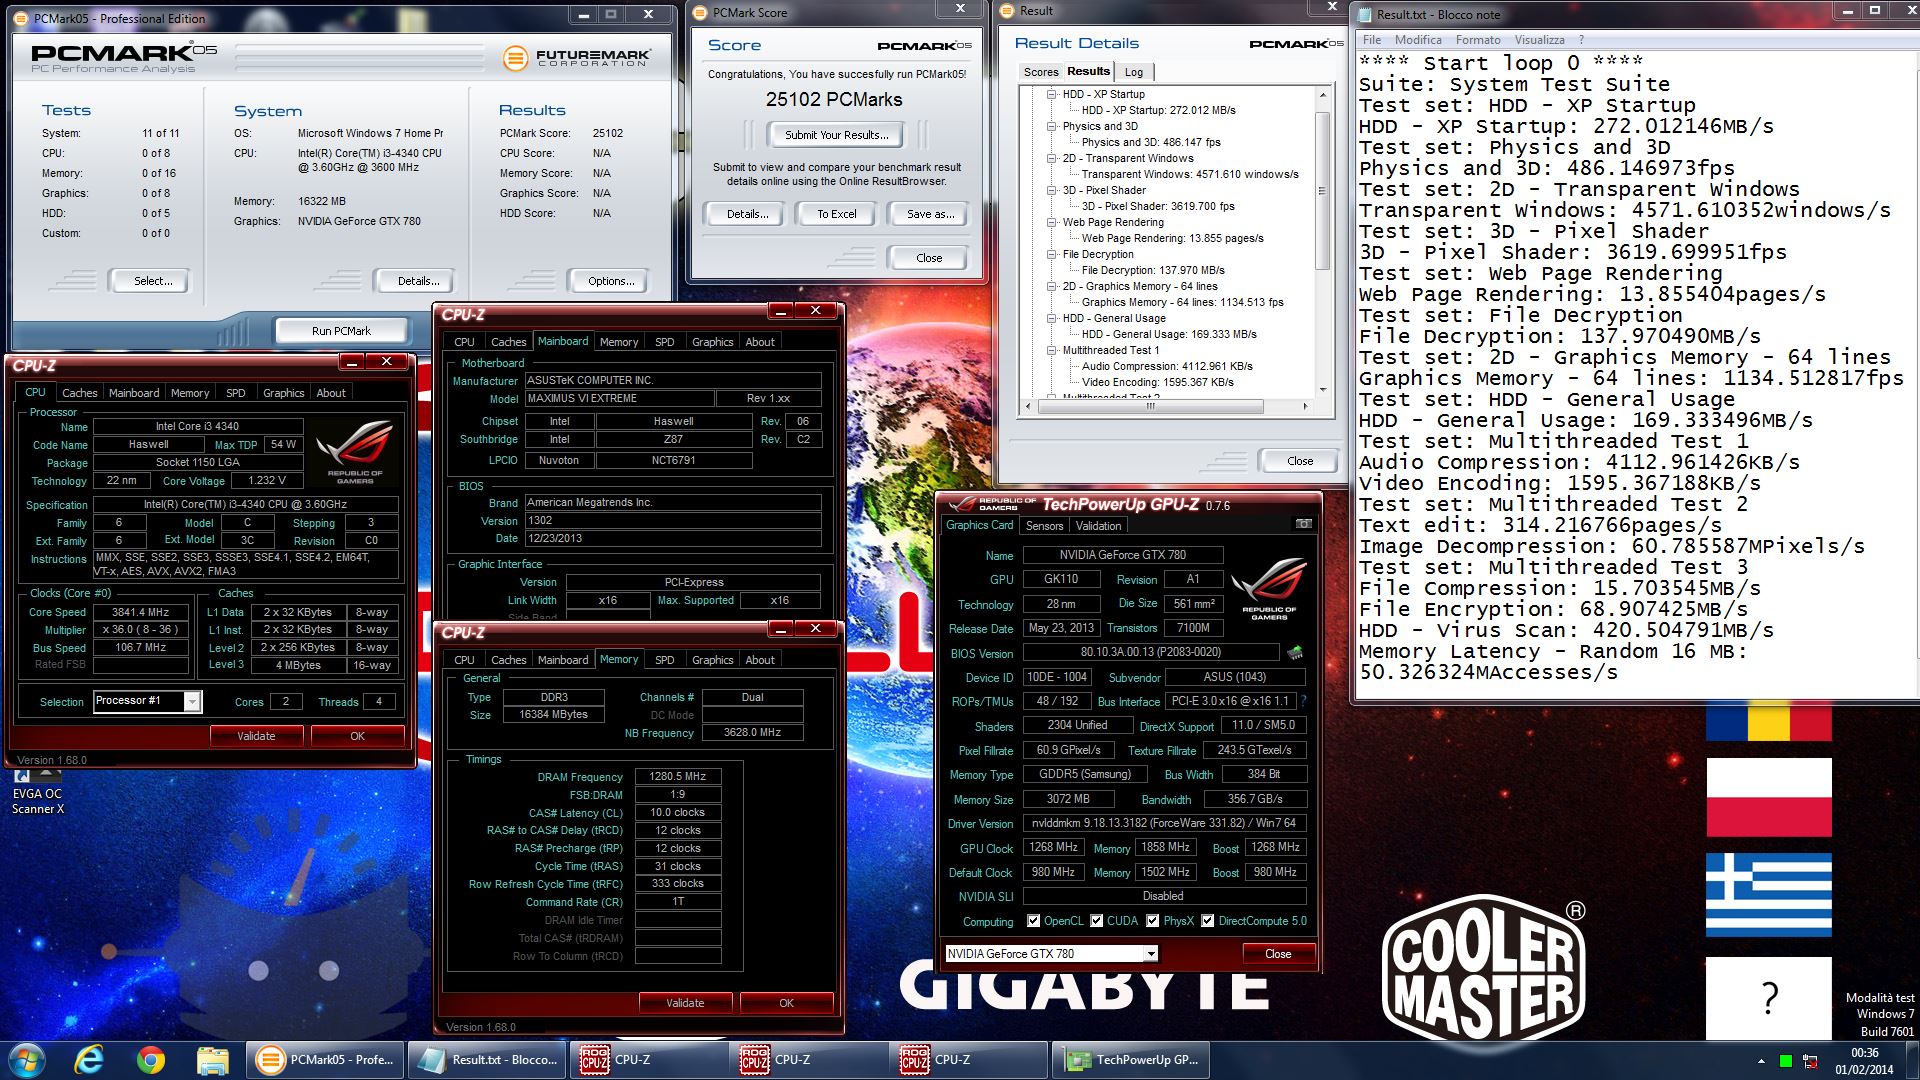The height and width of the screenshot is (1080, 1920).
Task: Open Caches tab in the CPU-Z CPU window
Action: click(79, 393)
